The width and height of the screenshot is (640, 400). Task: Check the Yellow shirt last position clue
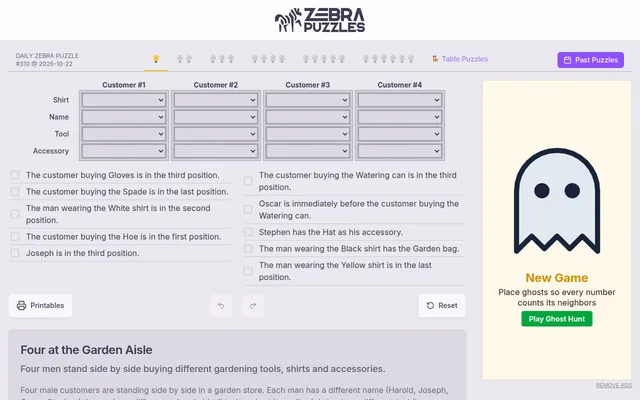tap(248, 271)
